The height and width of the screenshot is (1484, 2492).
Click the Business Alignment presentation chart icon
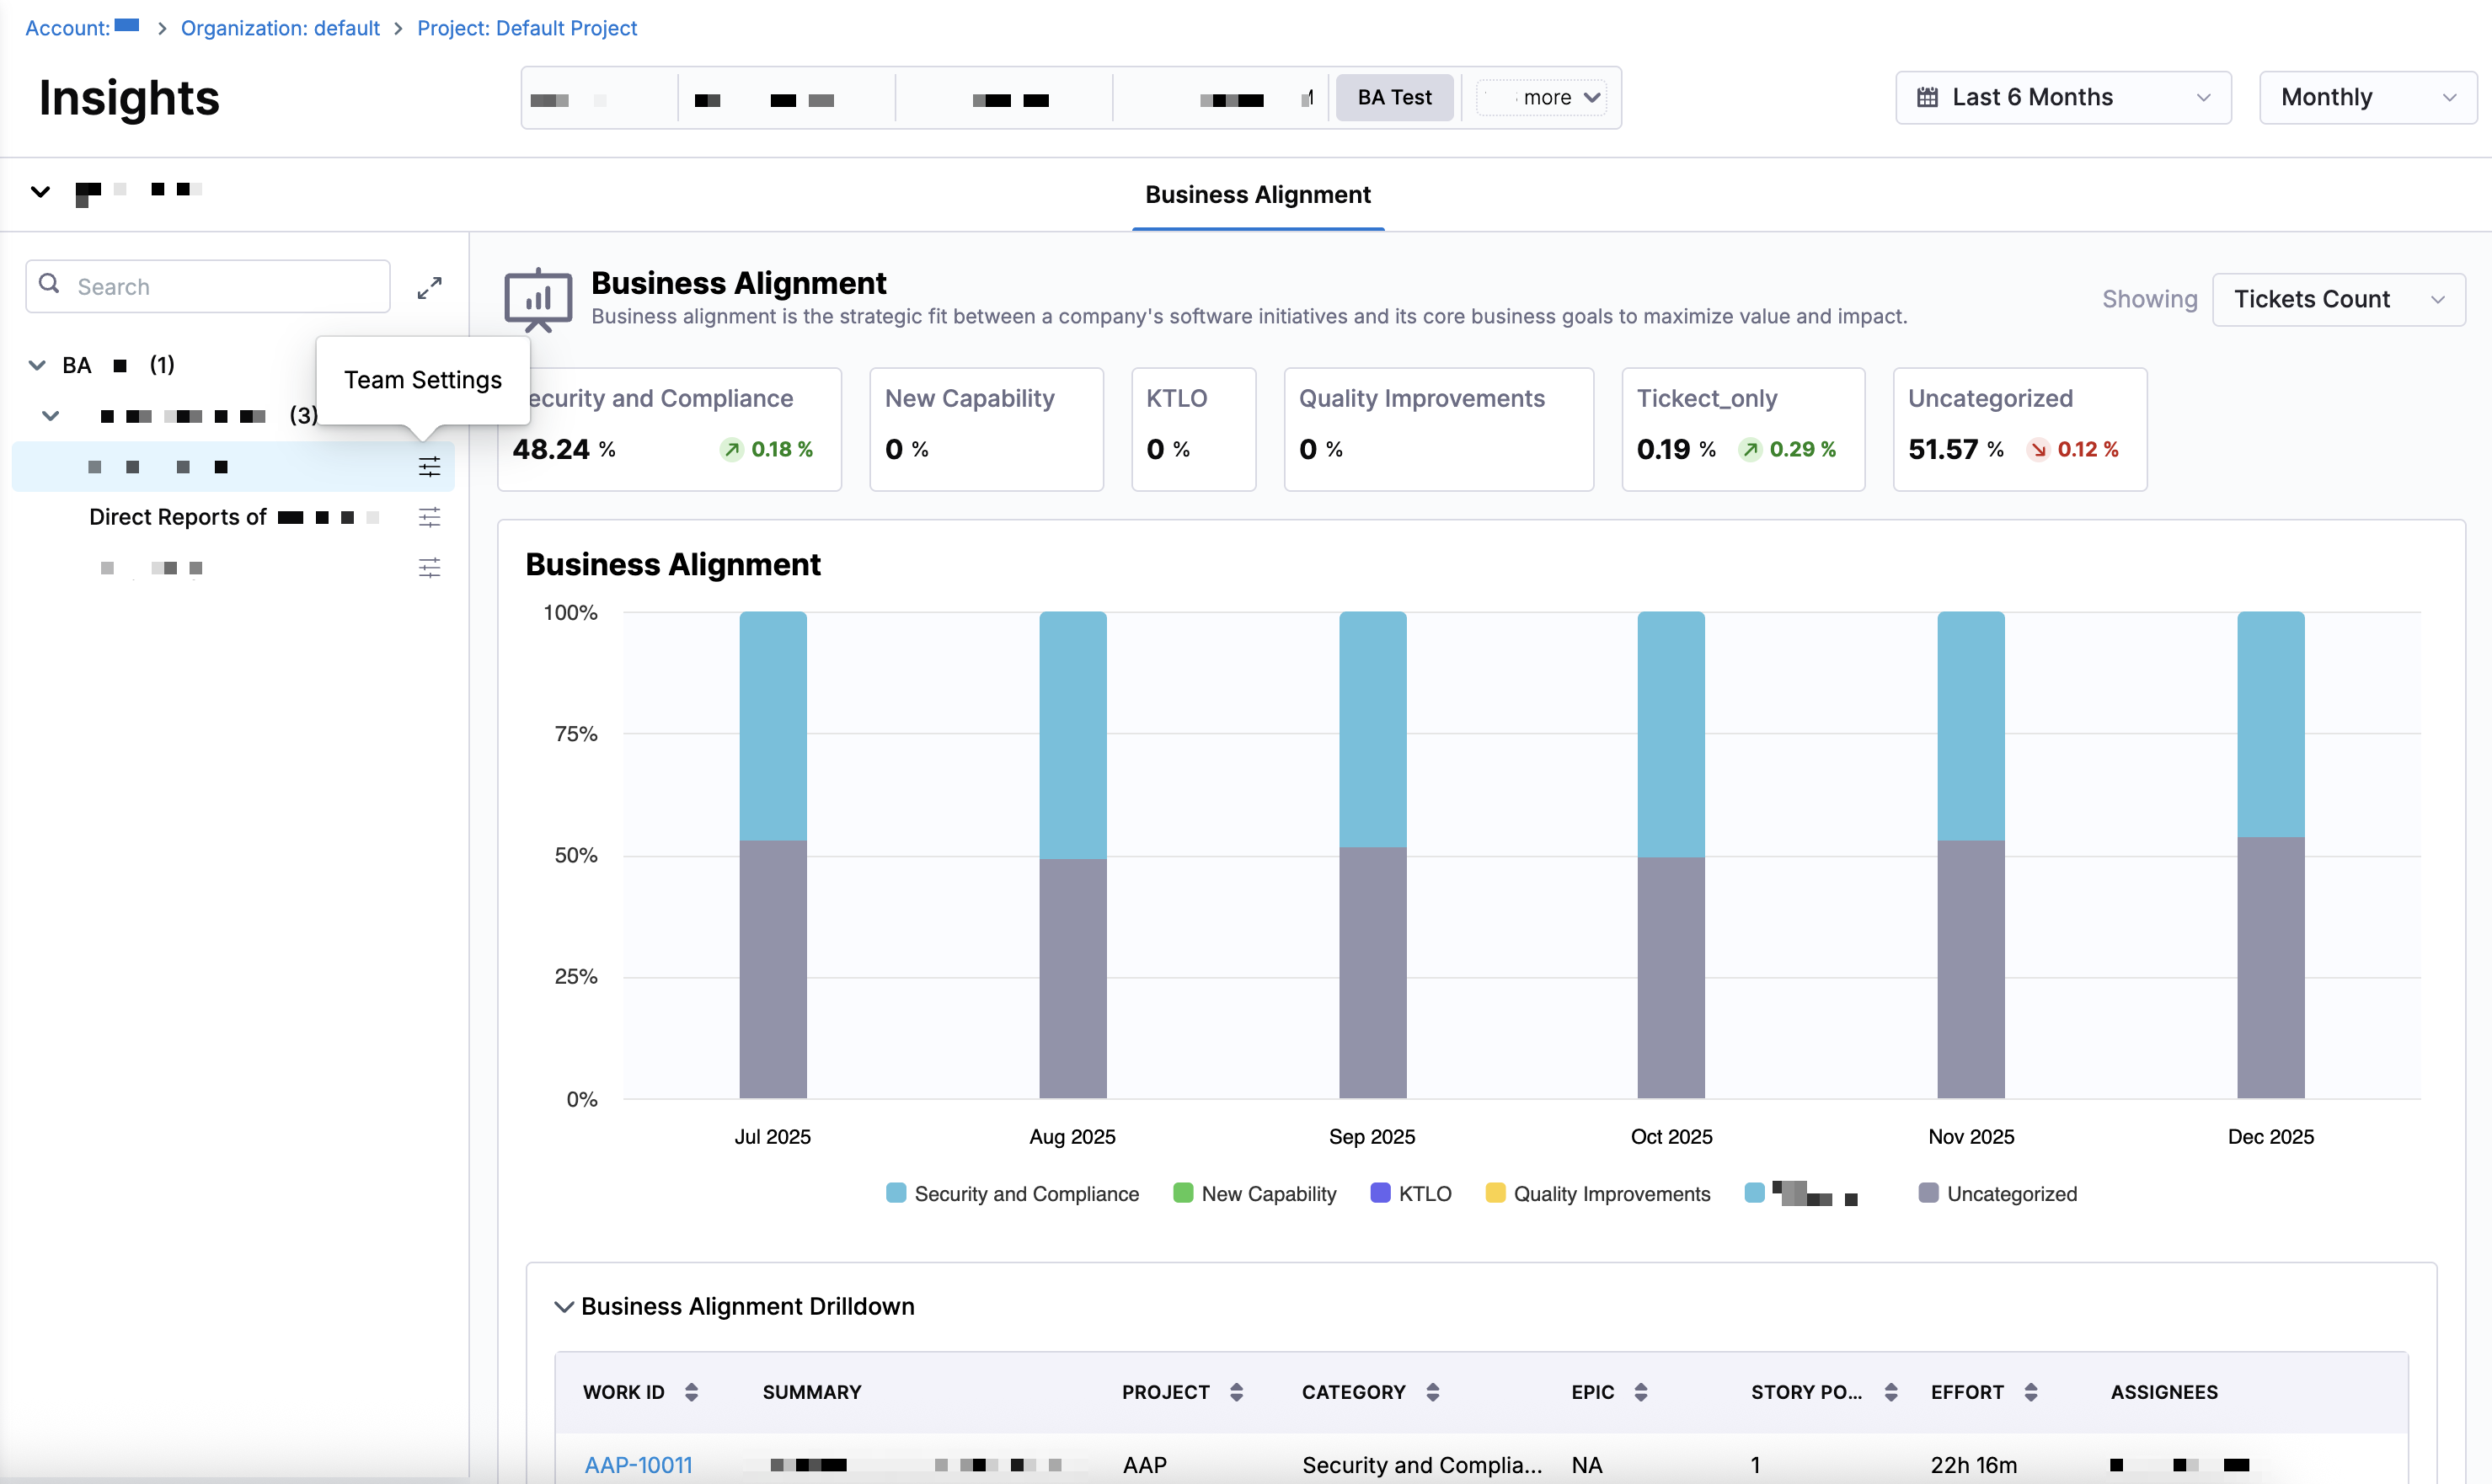538,299
